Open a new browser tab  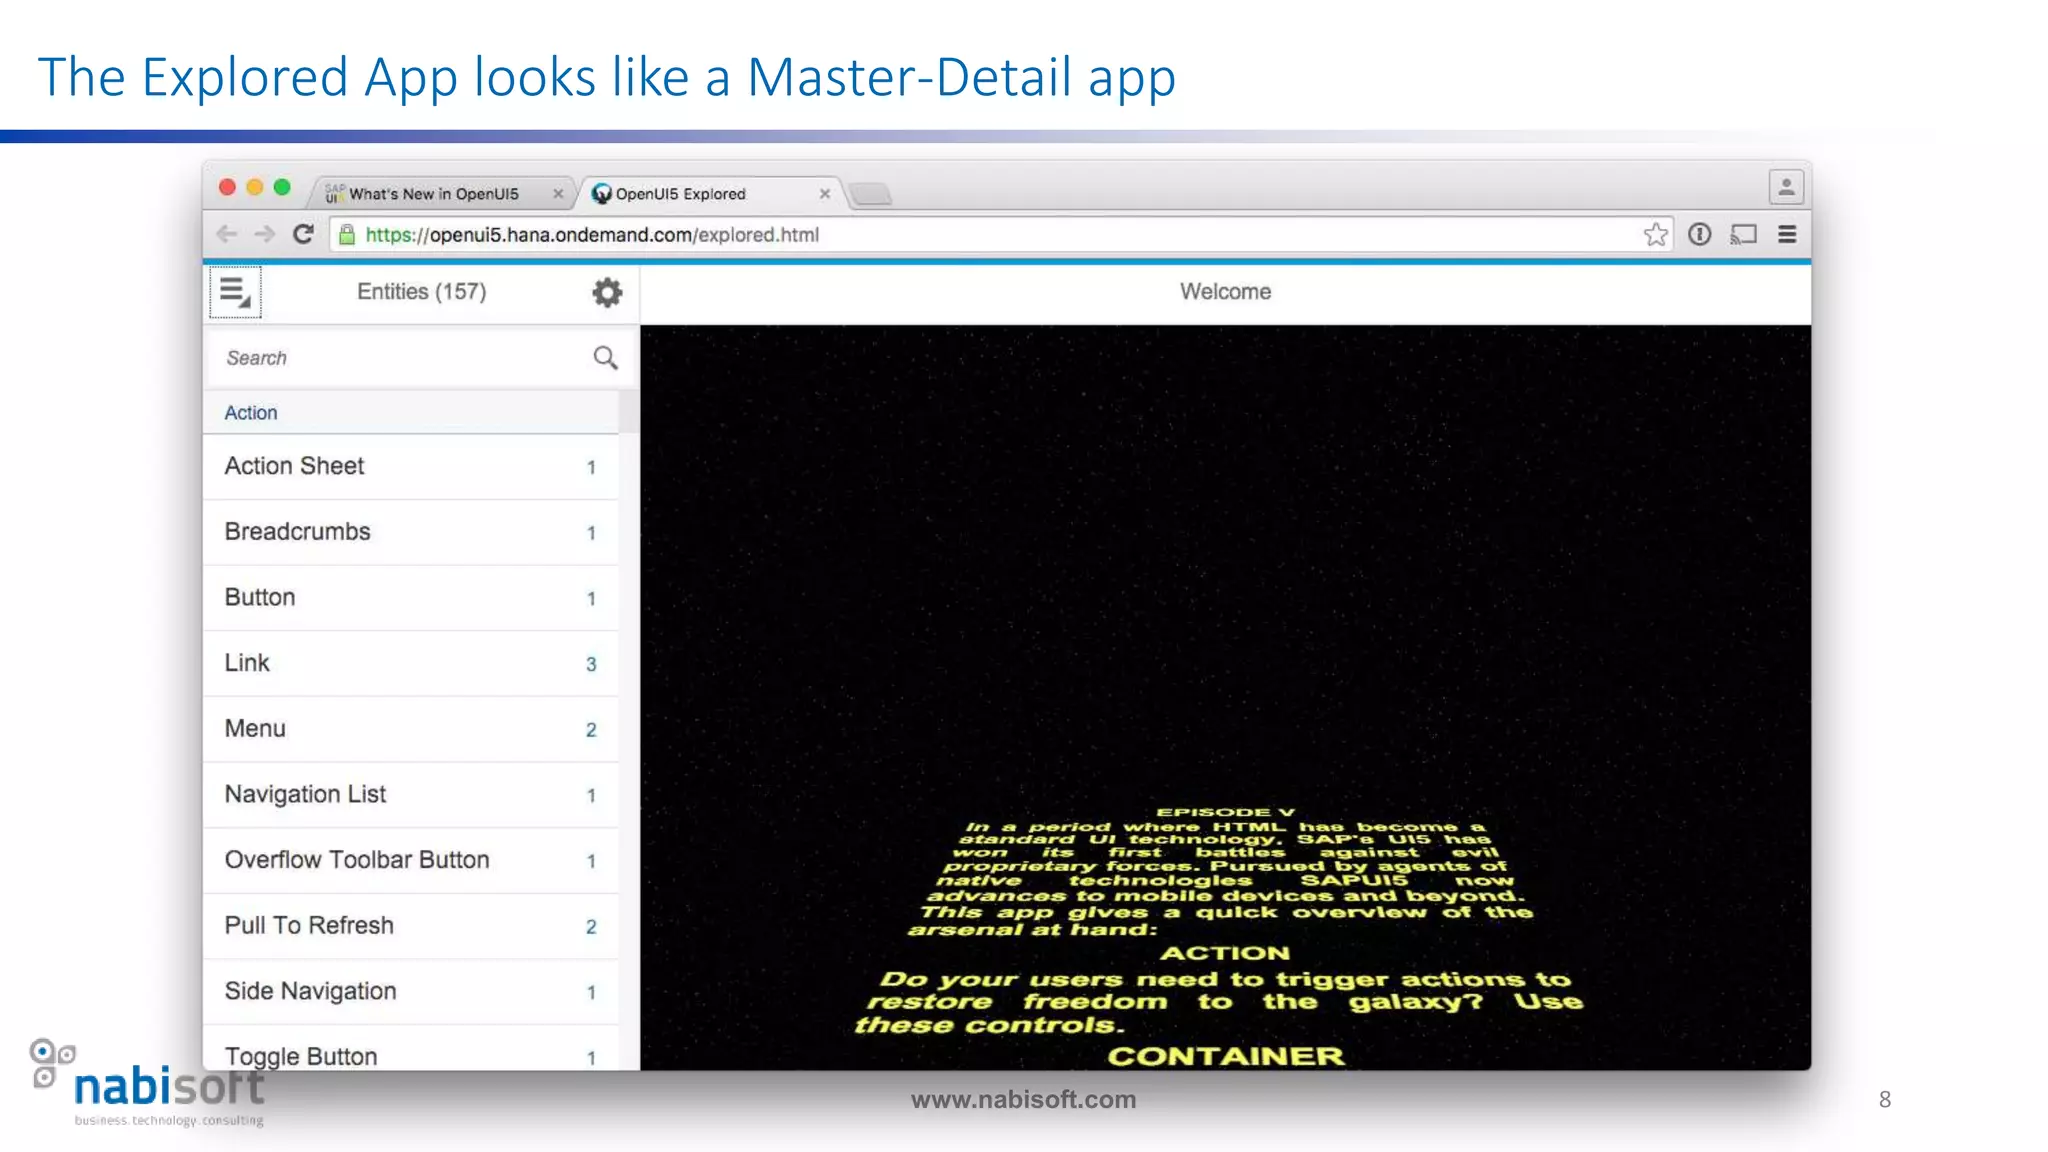pyautogui.click(x=871, y=194)
